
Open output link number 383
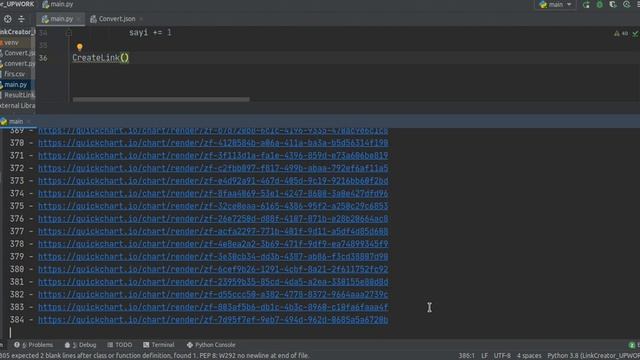point(213,307)
